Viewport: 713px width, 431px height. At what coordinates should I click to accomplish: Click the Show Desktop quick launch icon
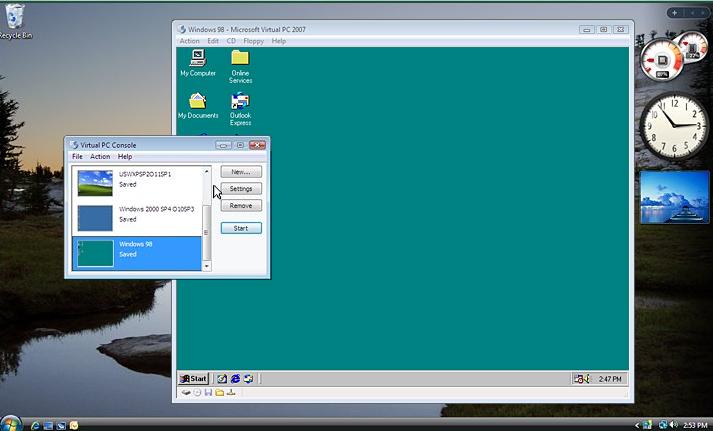coord(222,378)
